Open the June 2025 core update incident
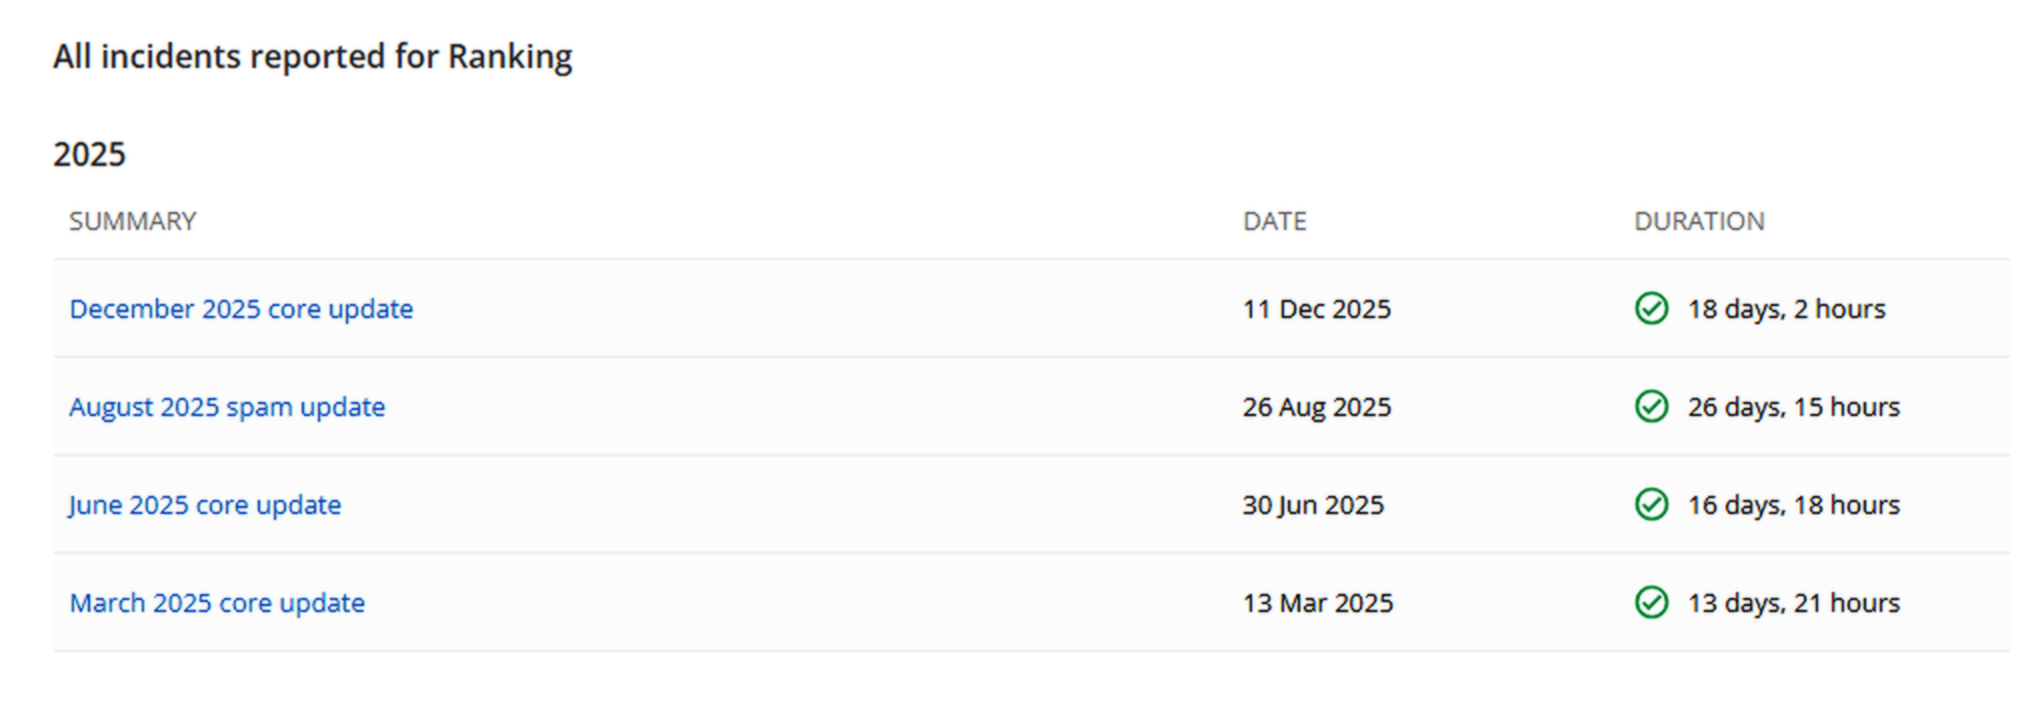2024x704 pixels. pyautogui.click(x=204, y=505)
